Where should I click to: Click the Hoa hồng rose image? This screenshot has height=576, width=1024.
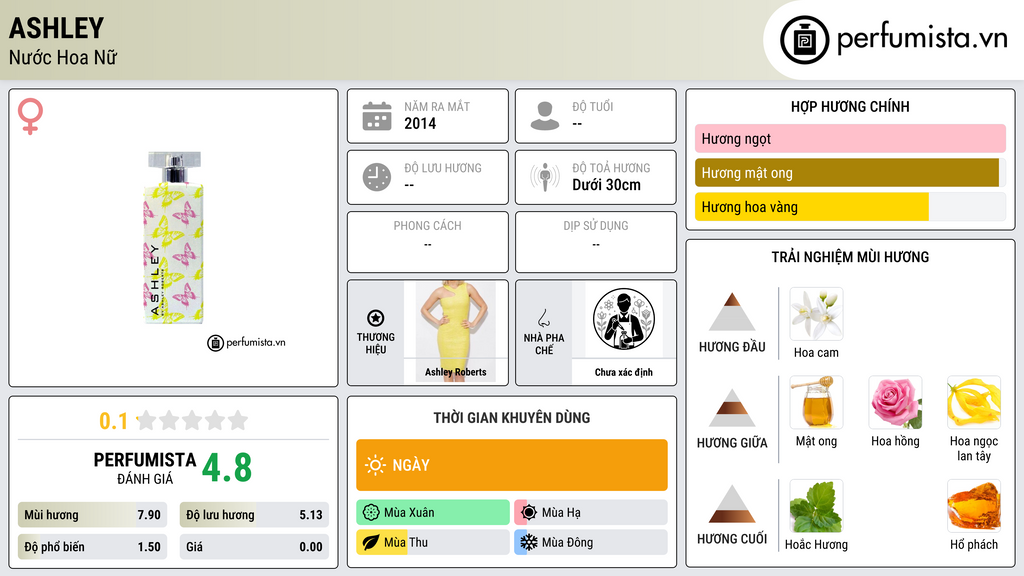tap(895, 402)
